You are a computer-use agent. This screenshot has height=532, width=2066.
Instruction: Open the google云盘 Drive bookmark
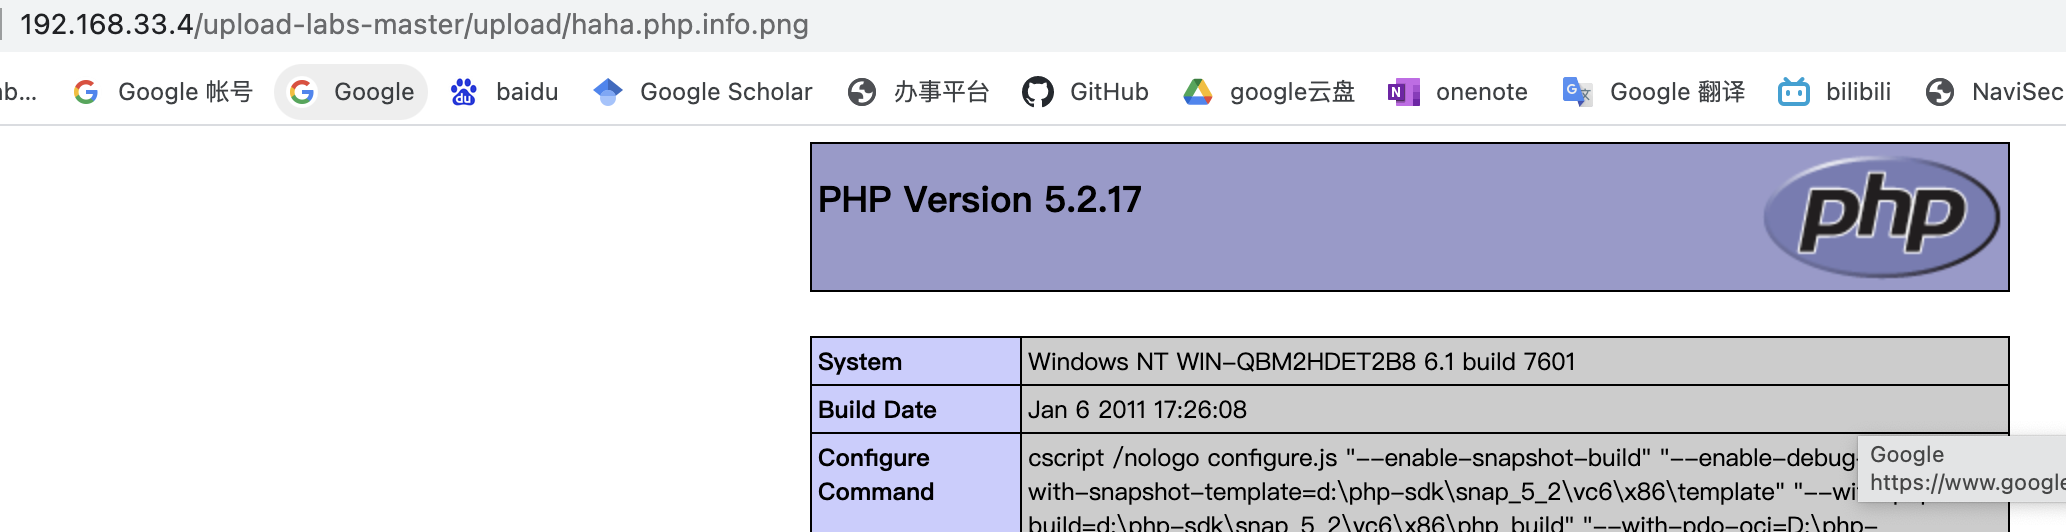tap(1269, 92)
